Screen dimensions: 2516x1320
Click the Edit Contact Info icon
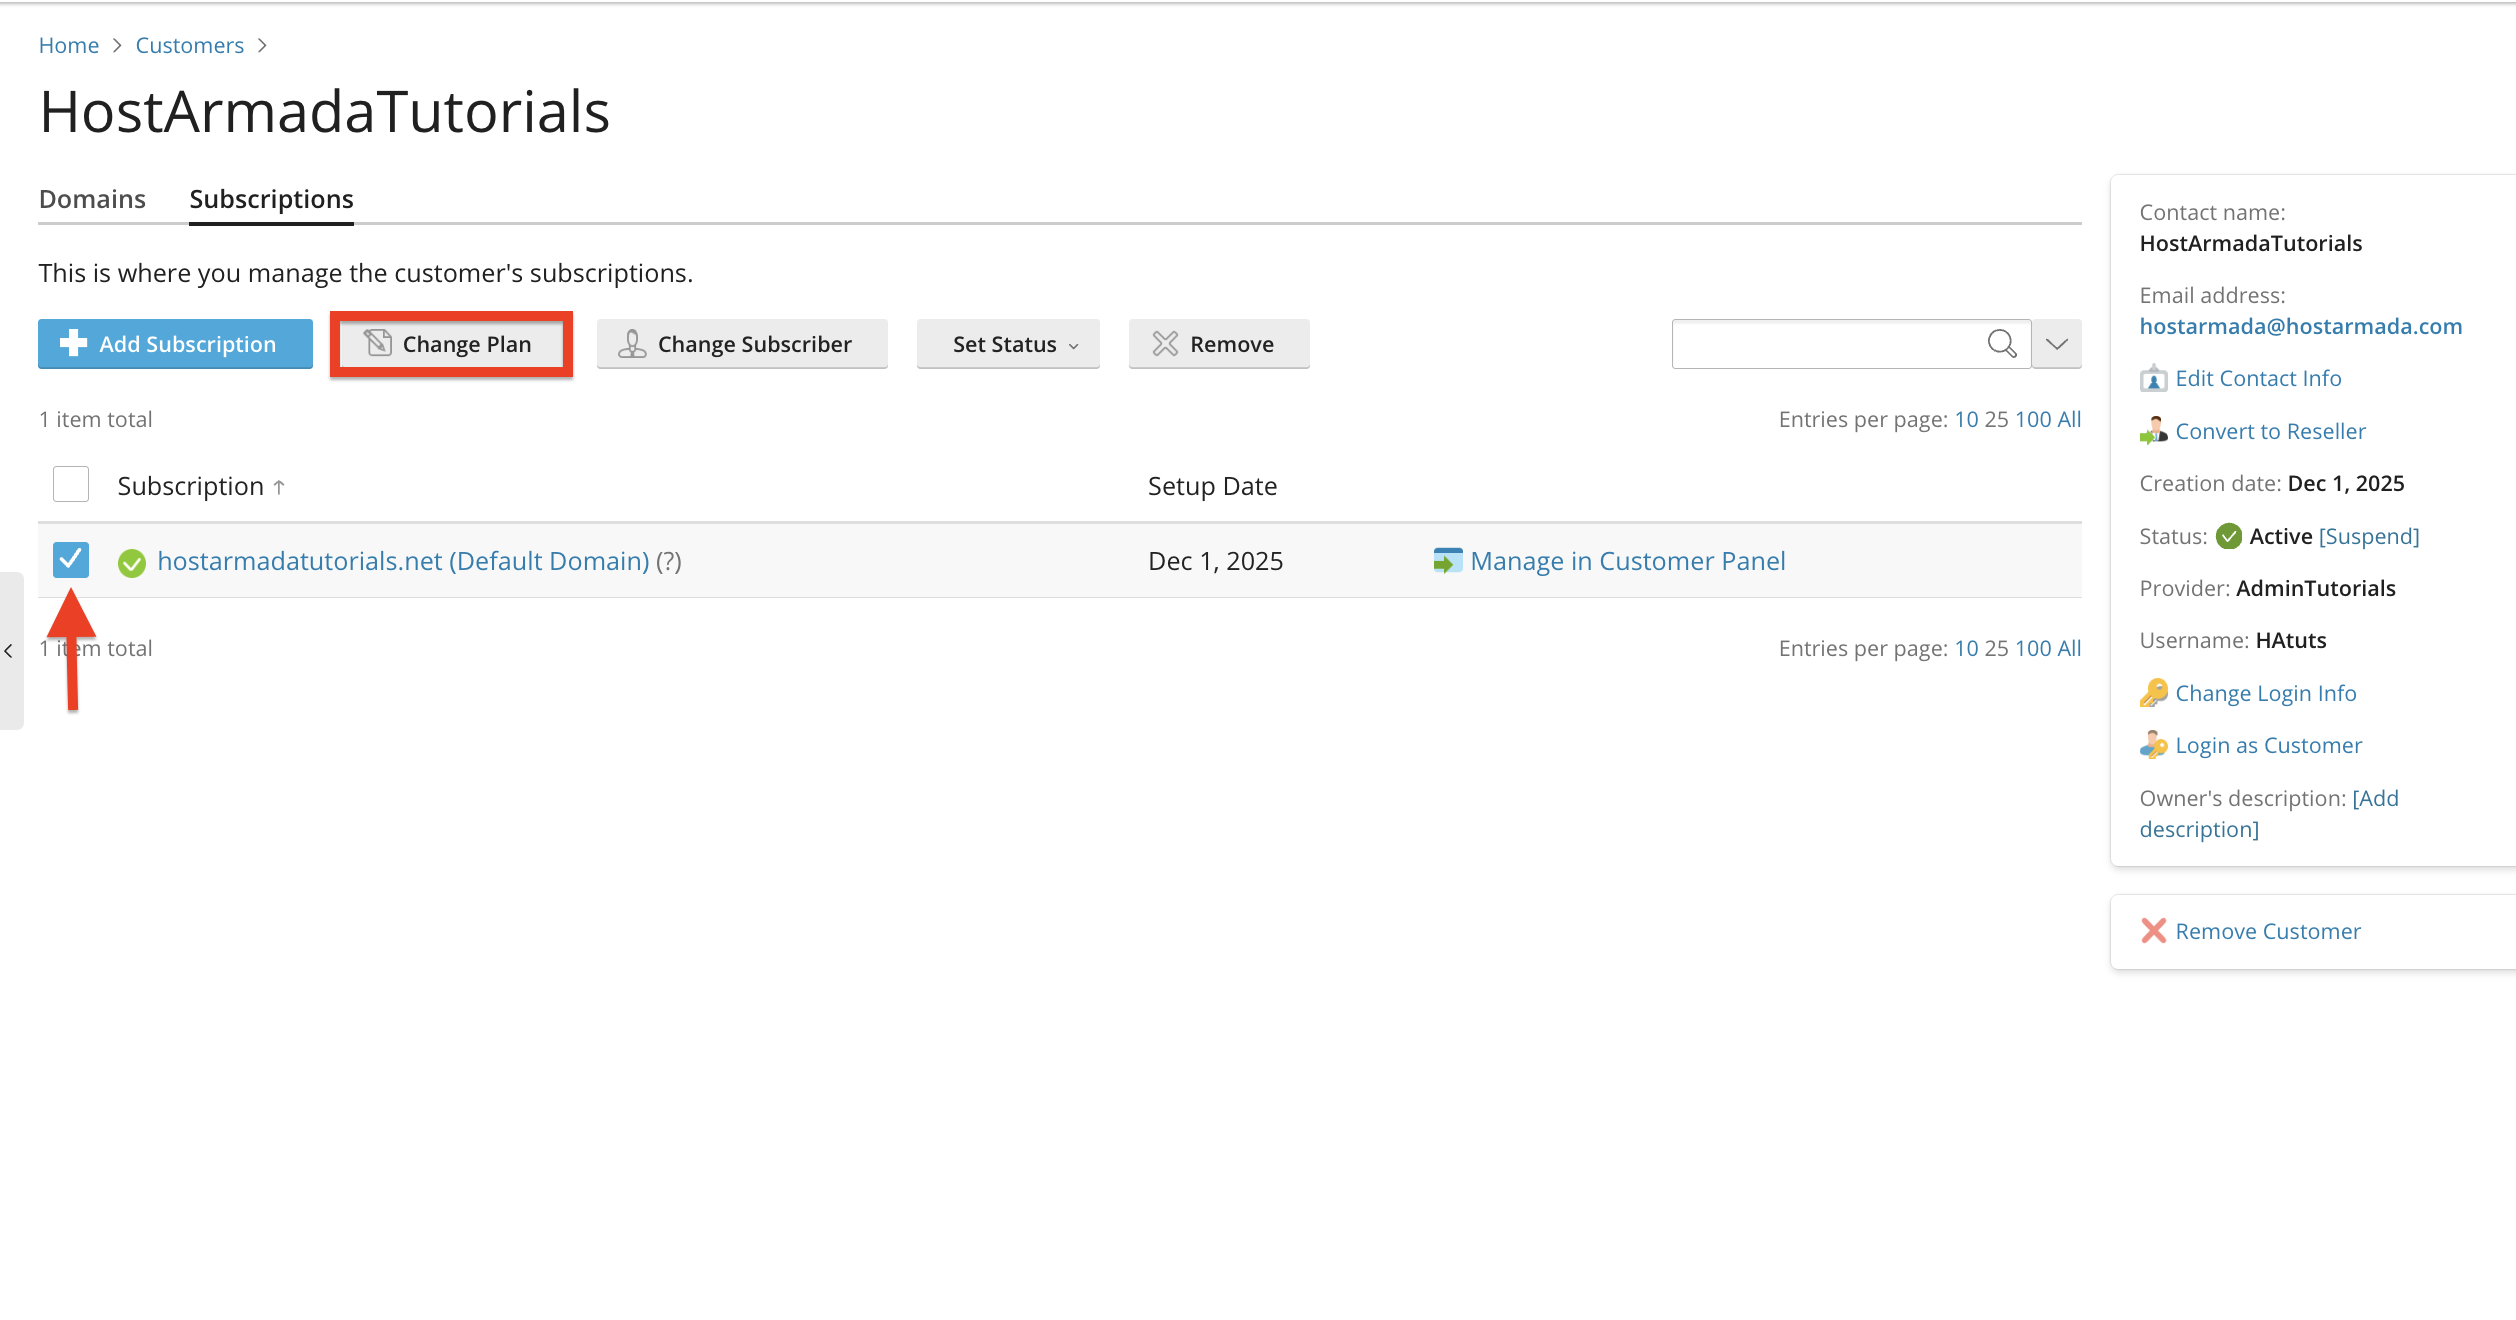pyautogui.click(x=2153, y=379)
